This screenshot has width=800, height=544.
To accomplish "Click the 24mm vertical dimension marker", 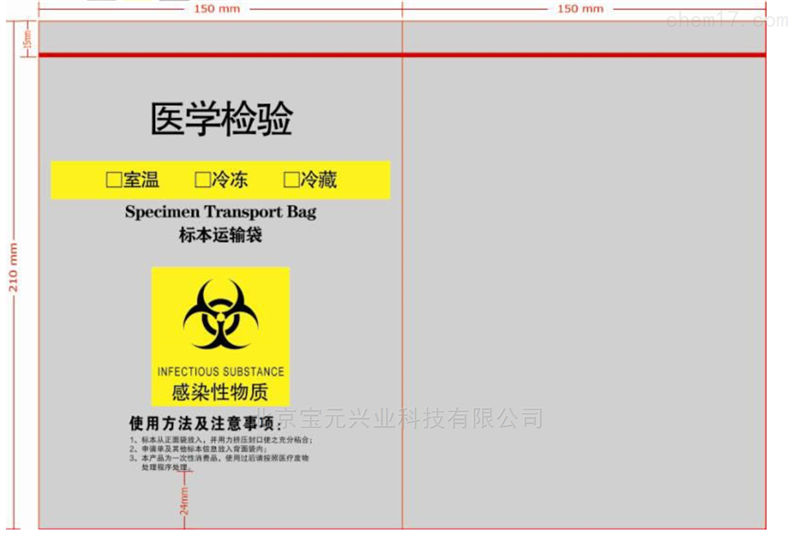I will tap(184, 500).
